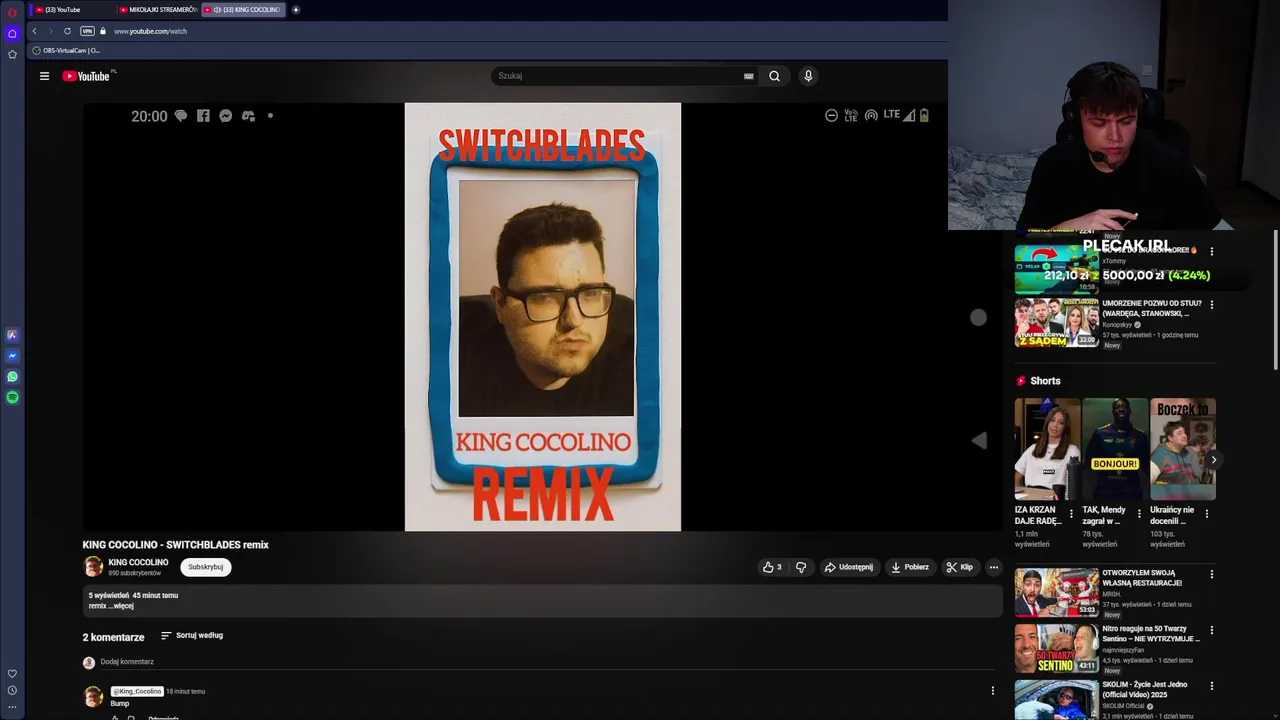
Task: Click the address bar URL
Action: click(x=150, y=31)
